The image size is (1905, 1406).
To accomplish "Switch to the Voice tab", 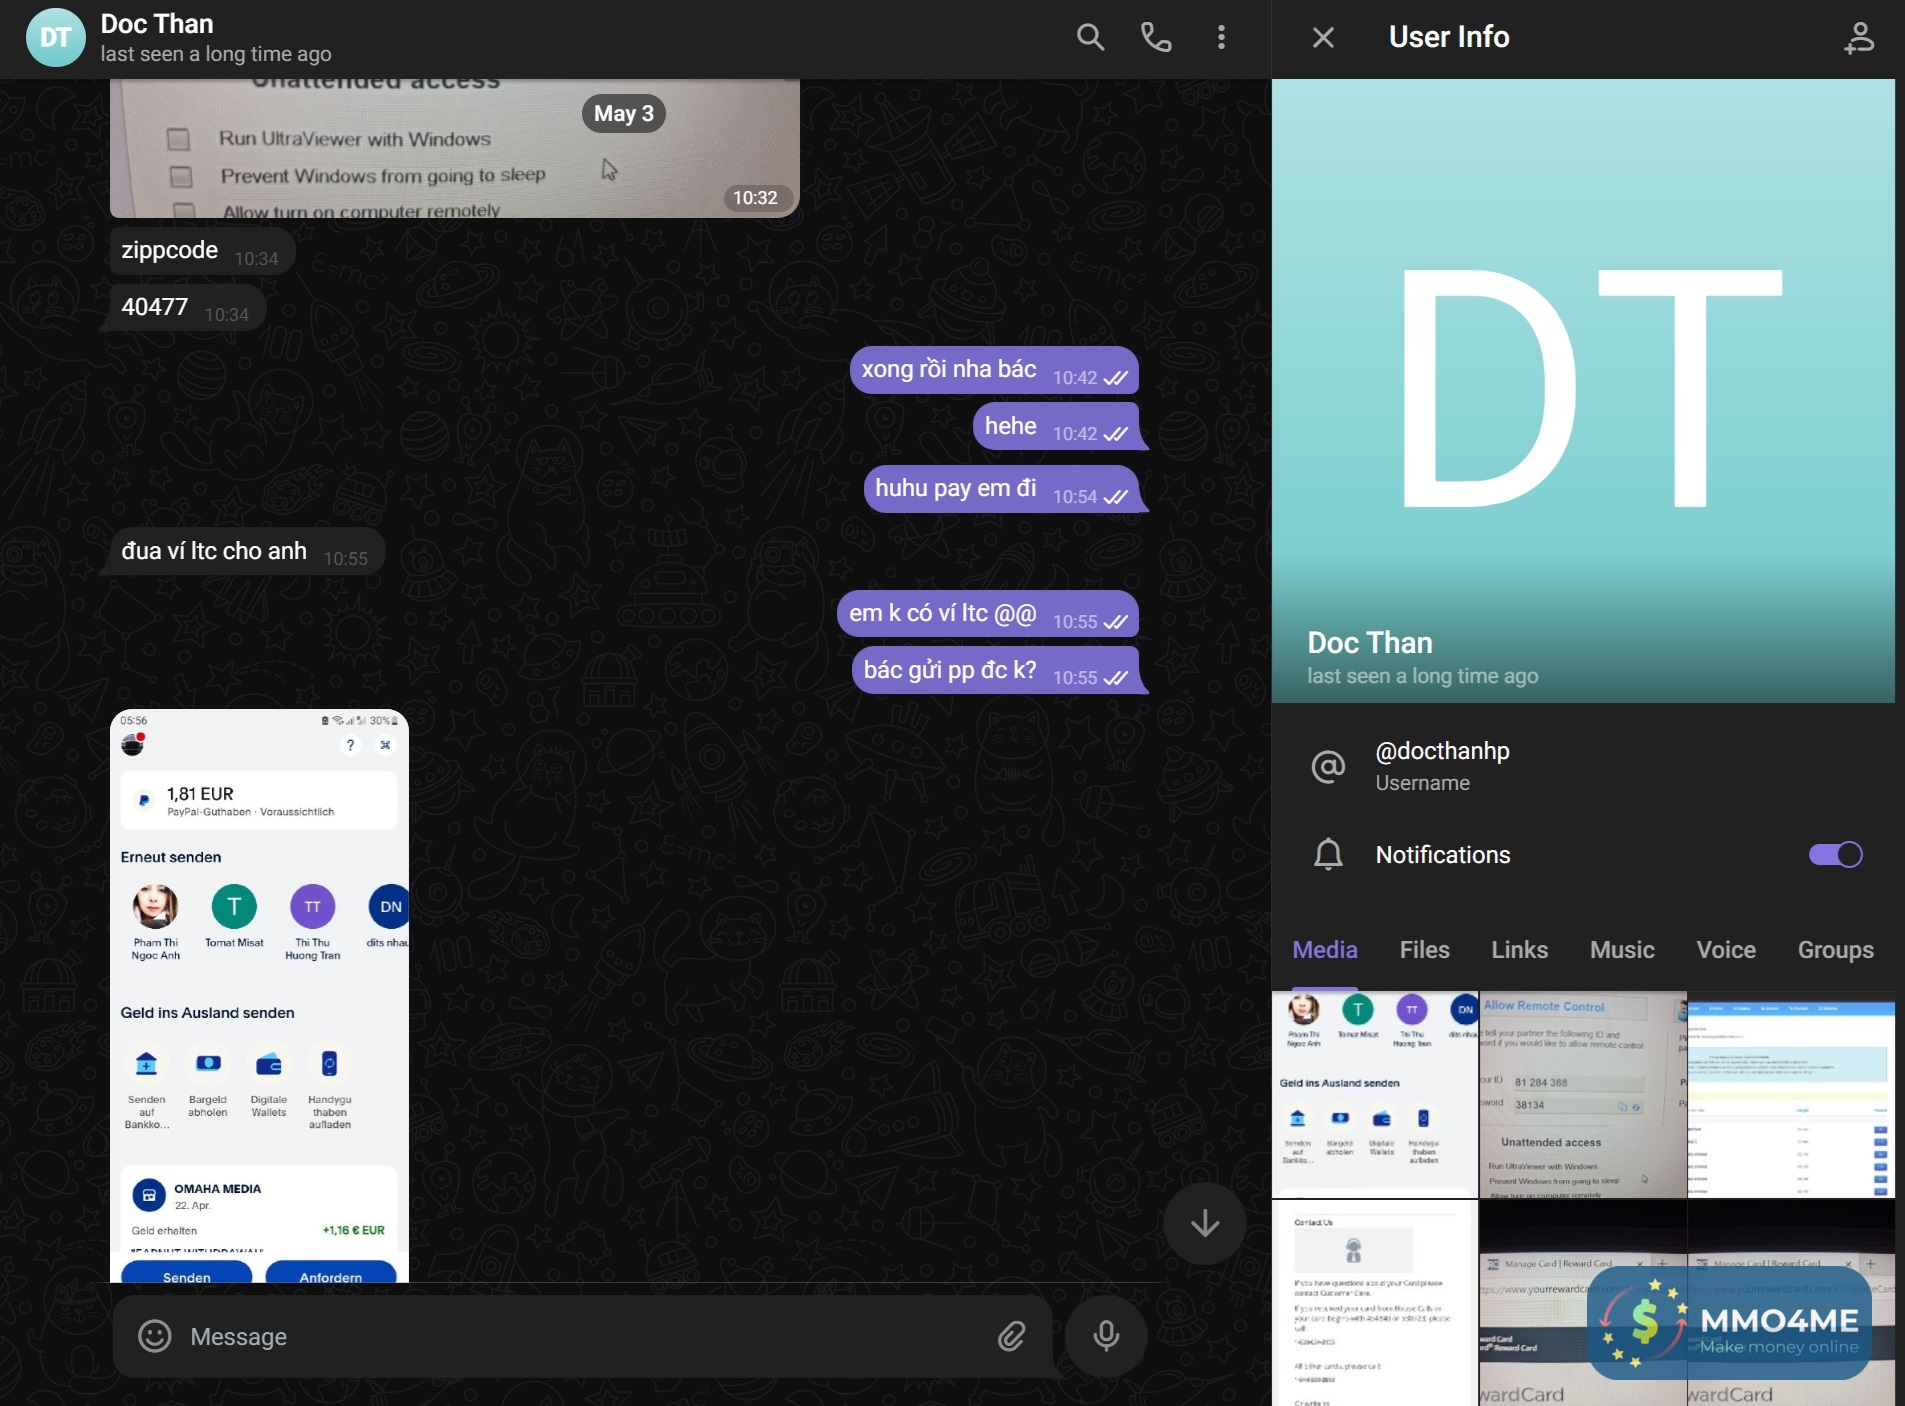I will pyautogui.click(x=1726, y=950).
